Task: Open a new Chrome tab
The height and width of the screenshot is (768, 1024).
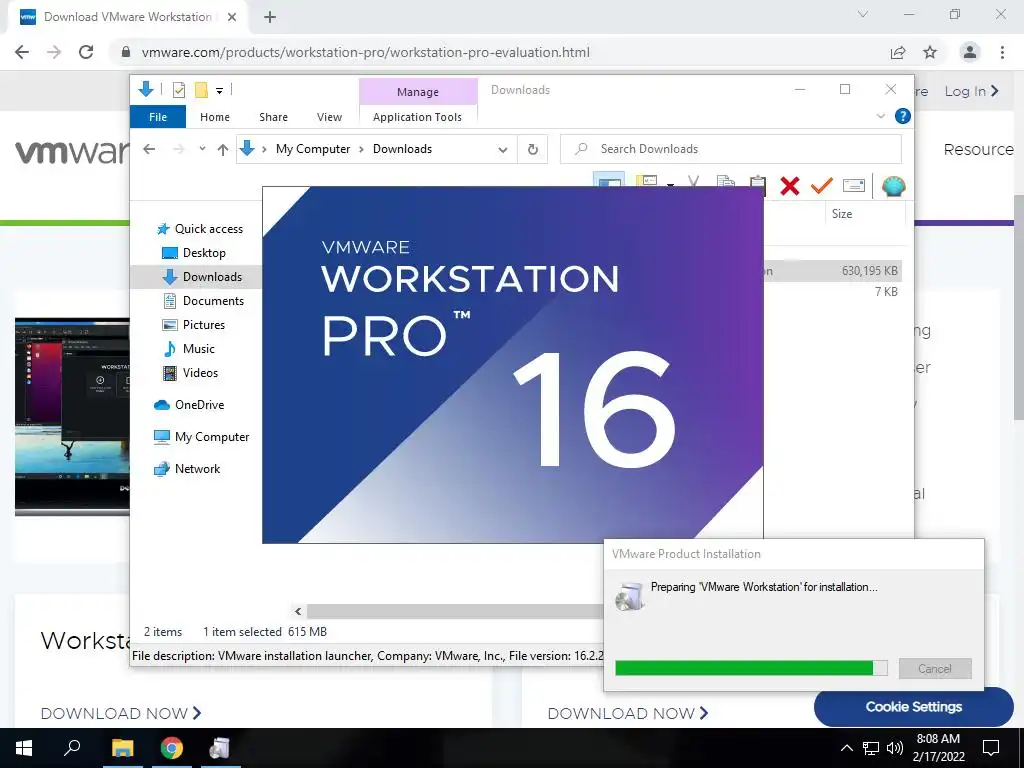Action: coord(270,17)
